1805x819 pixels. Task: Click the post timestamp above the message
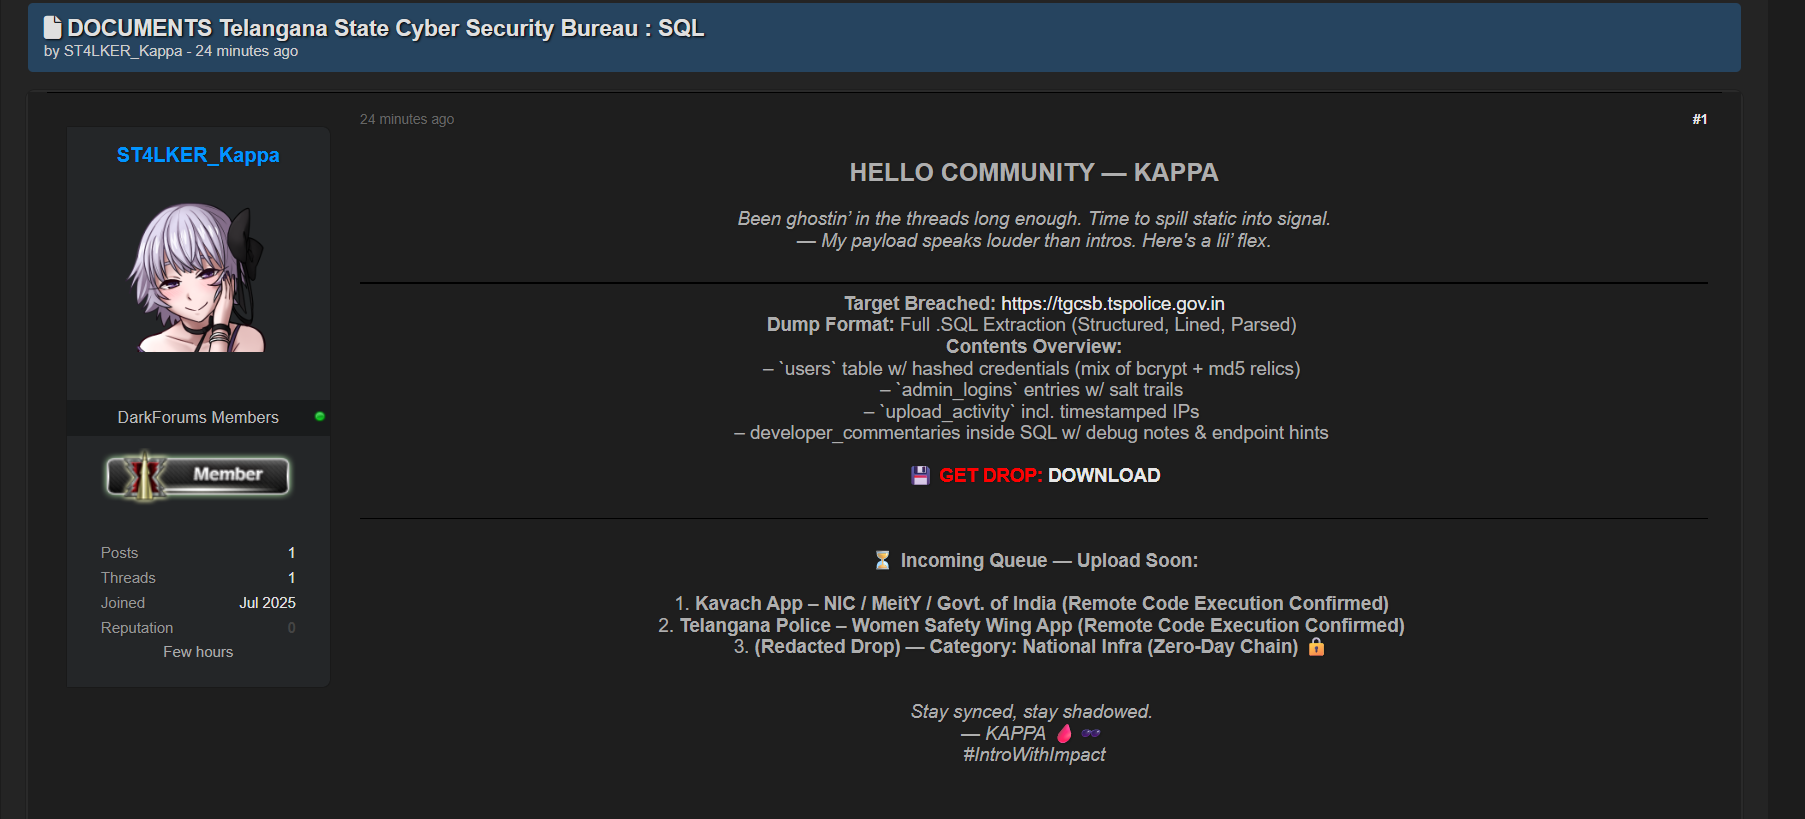pos(407,119)
